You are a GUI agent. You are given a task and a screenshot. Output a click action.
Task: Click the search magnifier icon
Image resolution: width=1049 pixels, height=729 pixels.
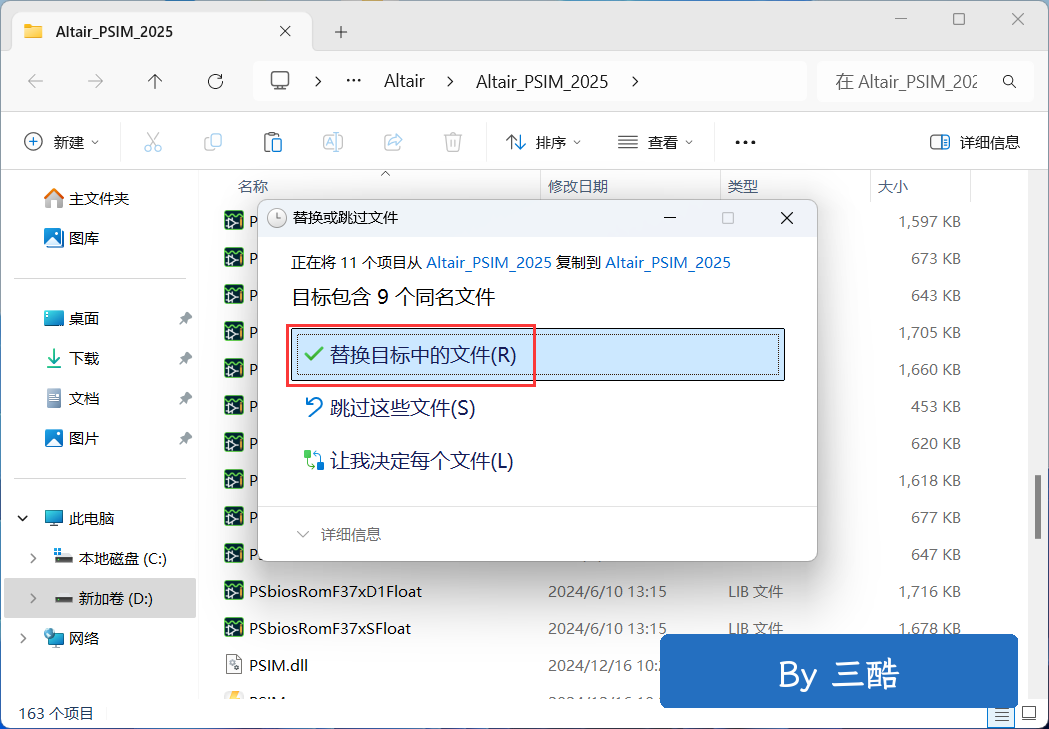point(1010,82)
